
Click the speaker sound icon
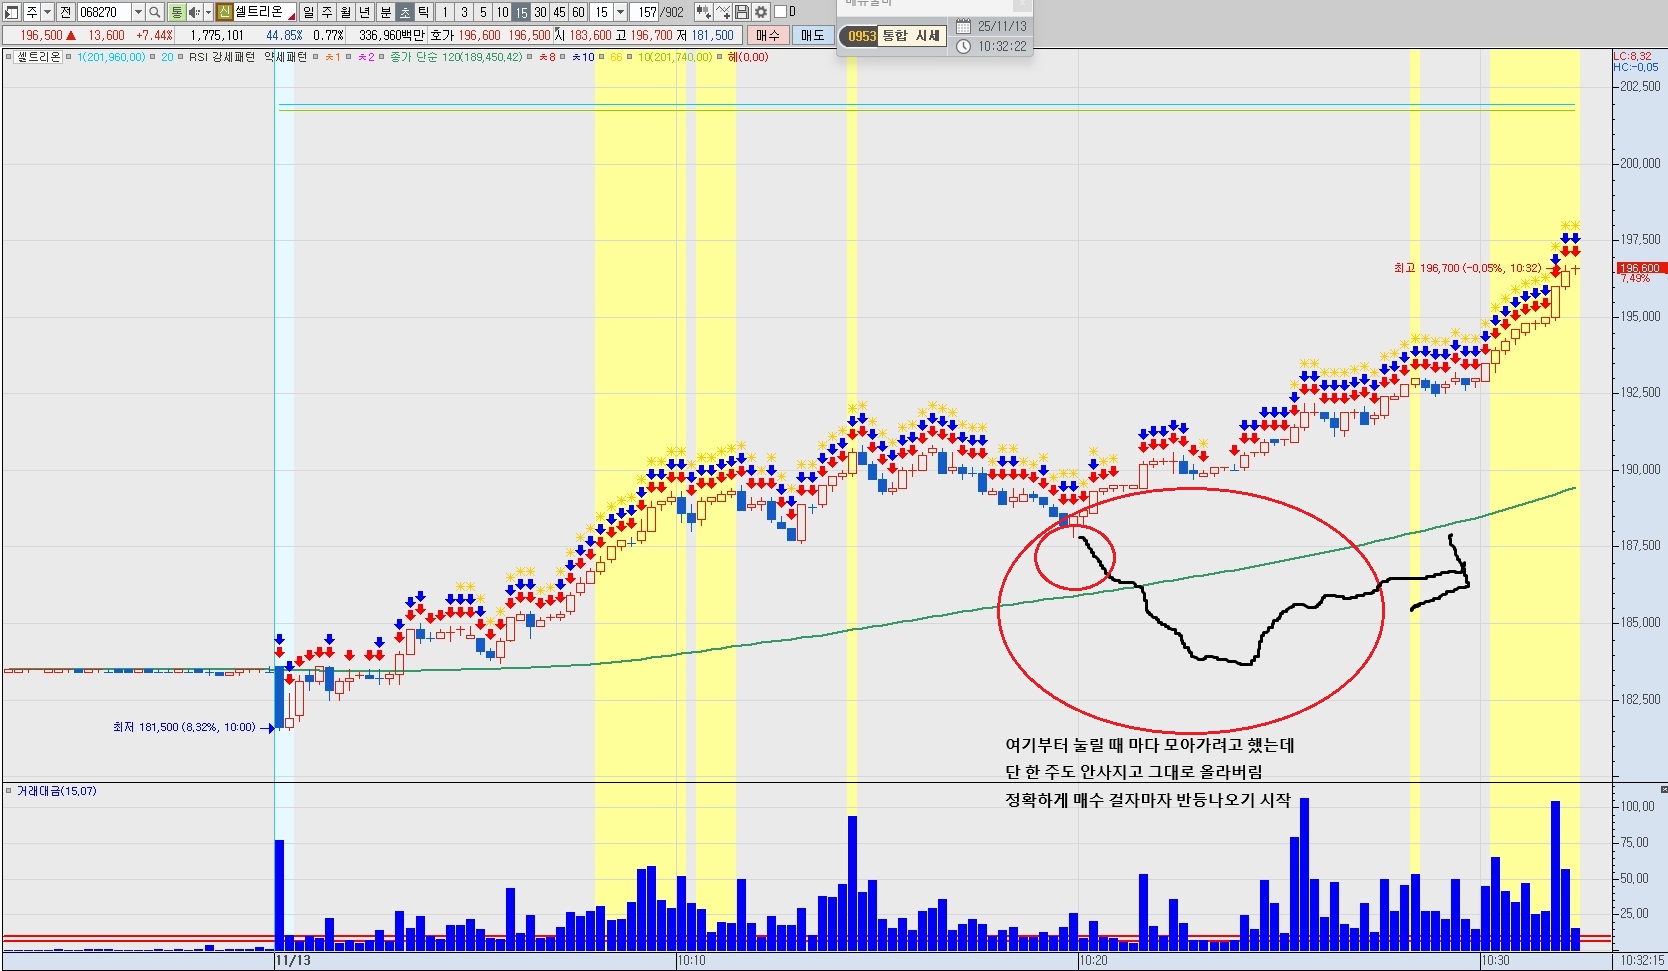coord(194,12)
